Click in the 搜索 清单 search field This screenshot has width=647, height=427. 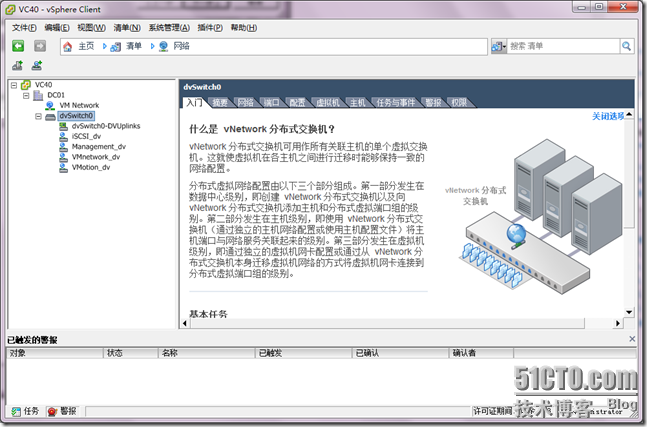pos(564,46)
